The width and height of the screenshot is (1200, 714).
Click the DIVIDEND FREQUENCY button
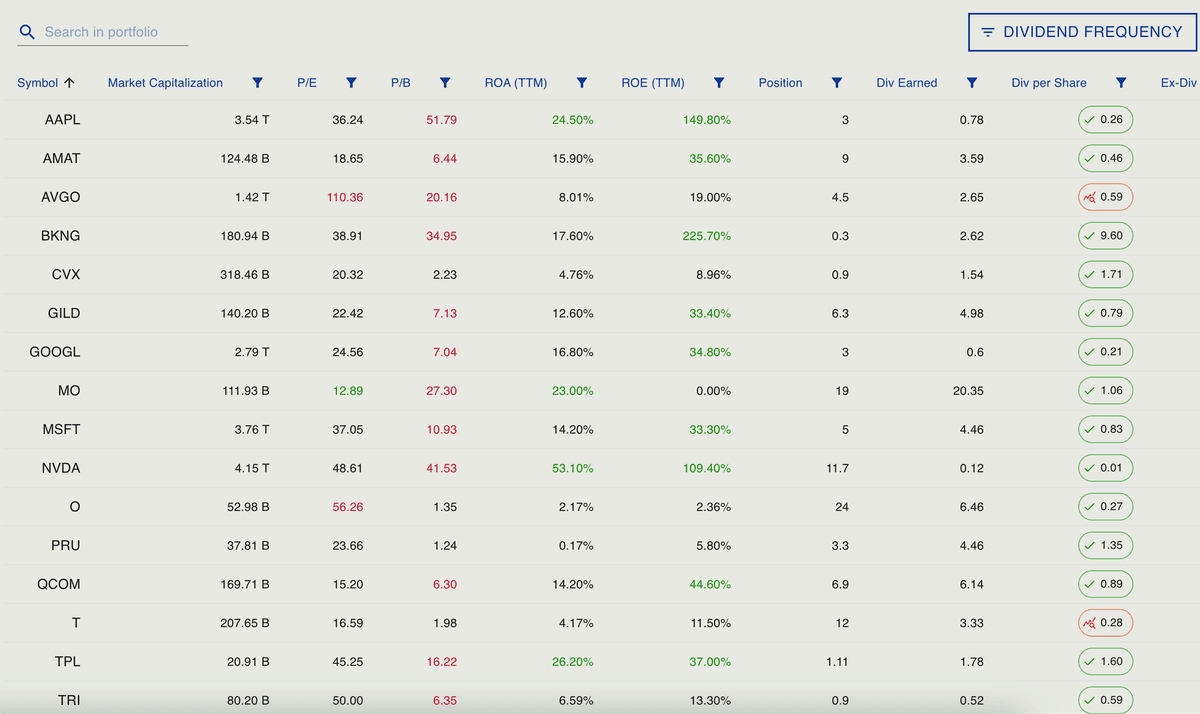pyautogui.click(x=1082, y=31)
